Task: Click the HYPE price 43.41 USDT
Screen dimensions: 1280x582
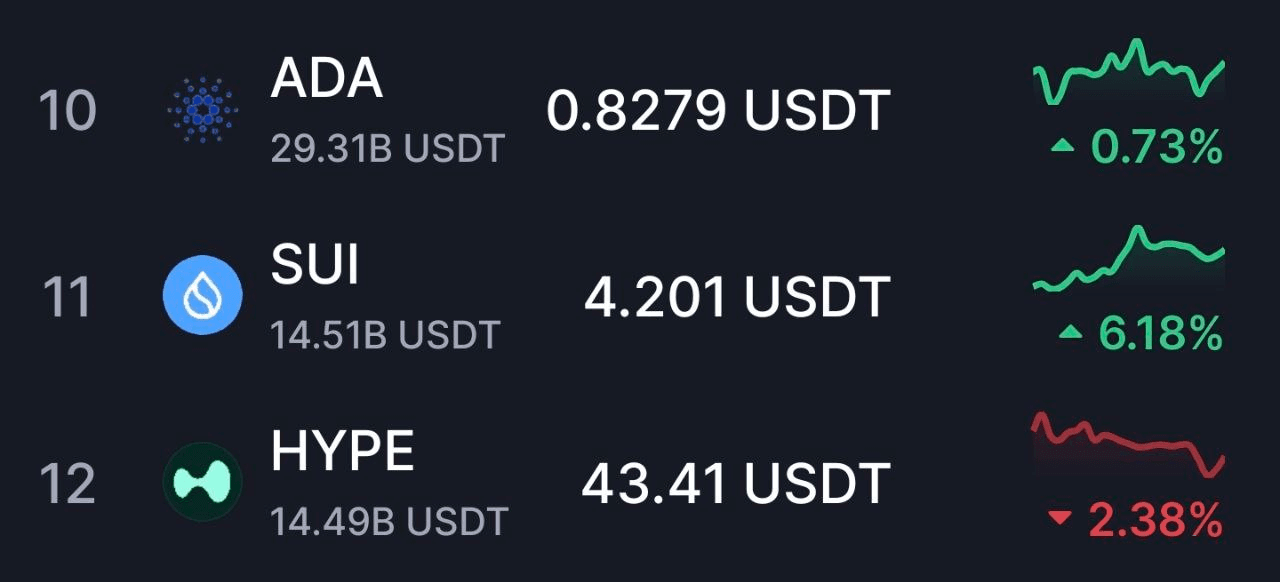Action: point(736,483)
